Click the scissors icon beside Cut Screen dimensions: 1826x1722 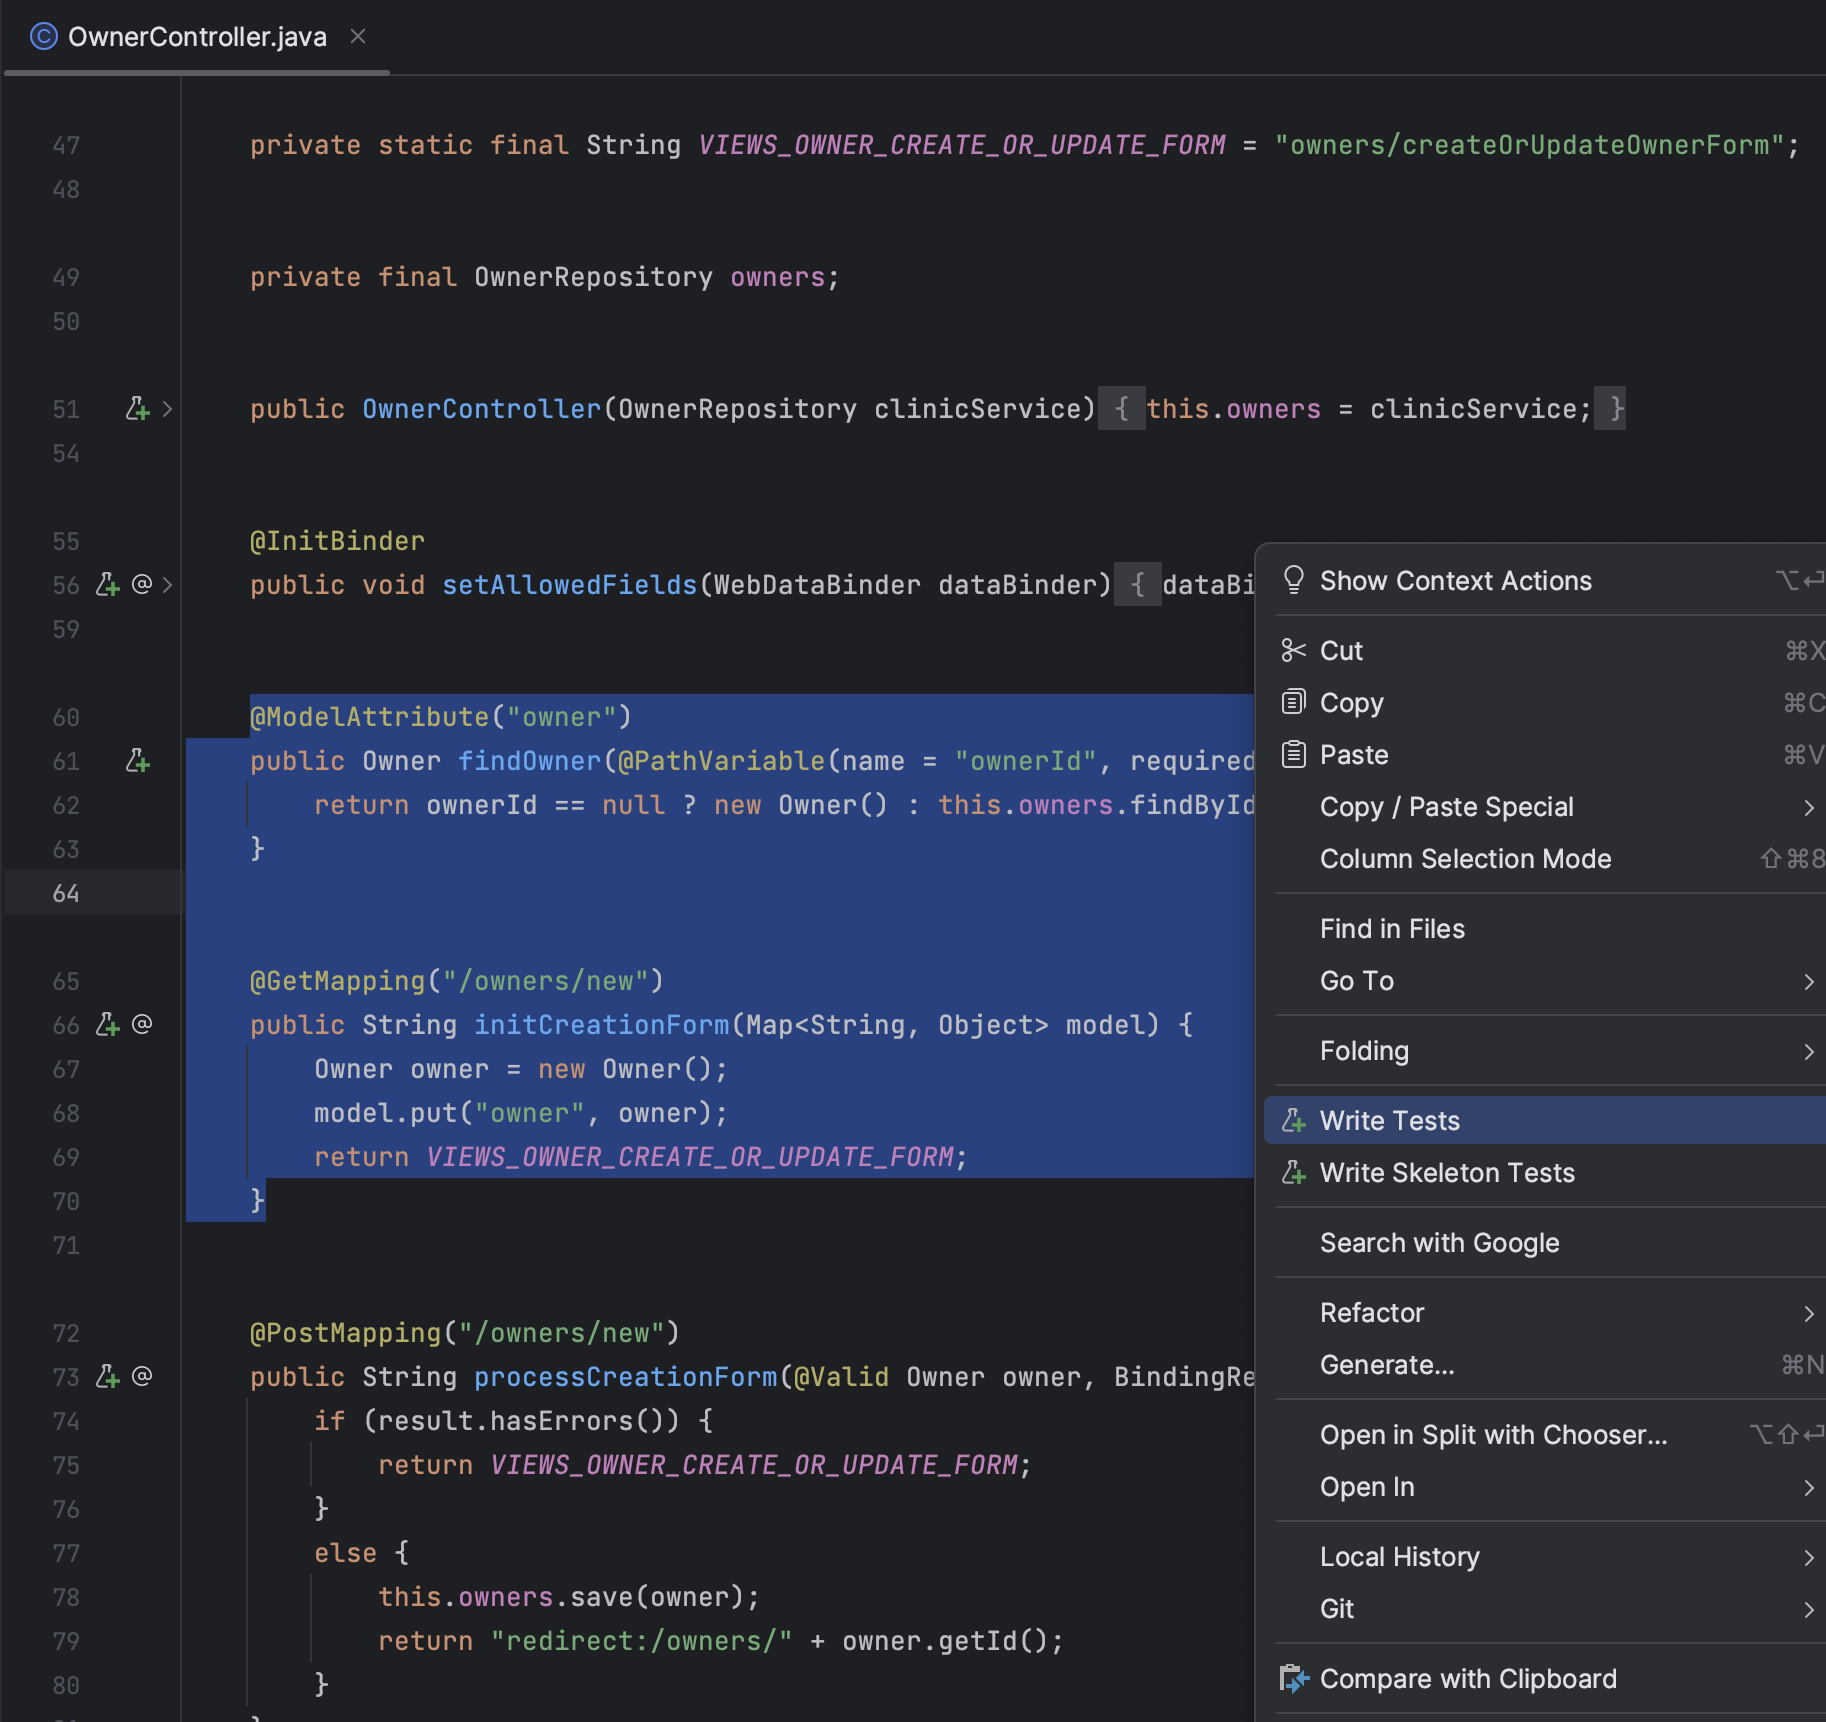click(1293, 651)
